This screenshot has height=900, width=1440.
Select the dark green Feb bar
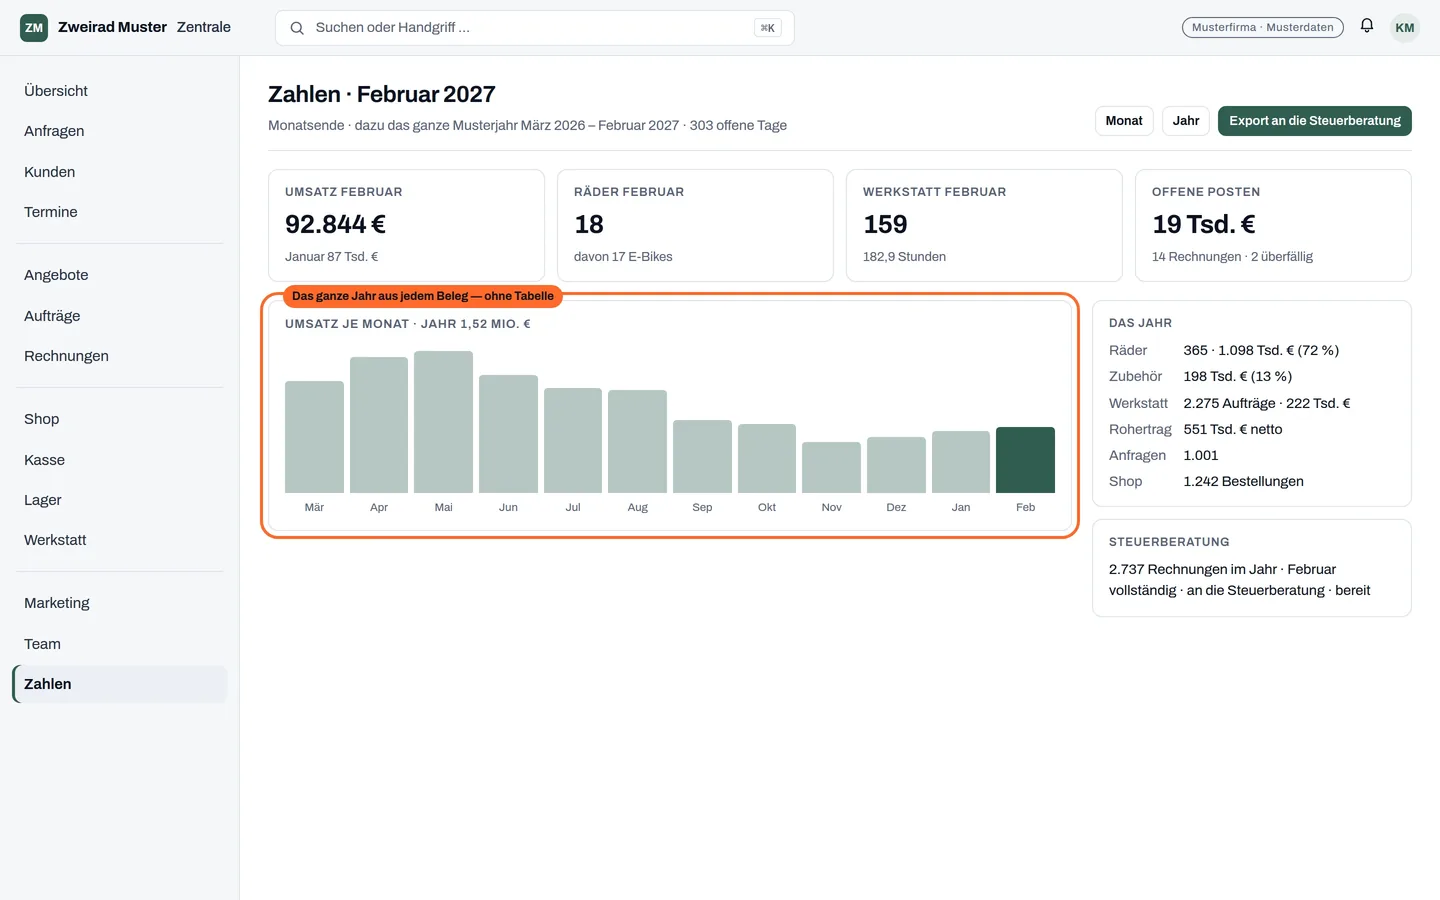[1025, 460]
